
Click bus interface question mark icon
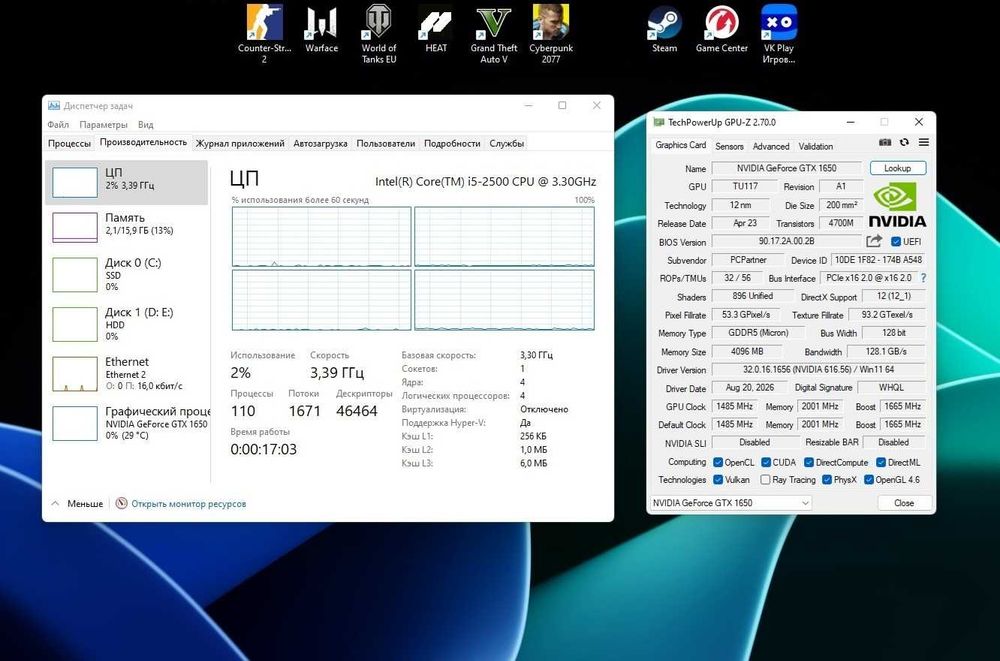pos(923,278)
